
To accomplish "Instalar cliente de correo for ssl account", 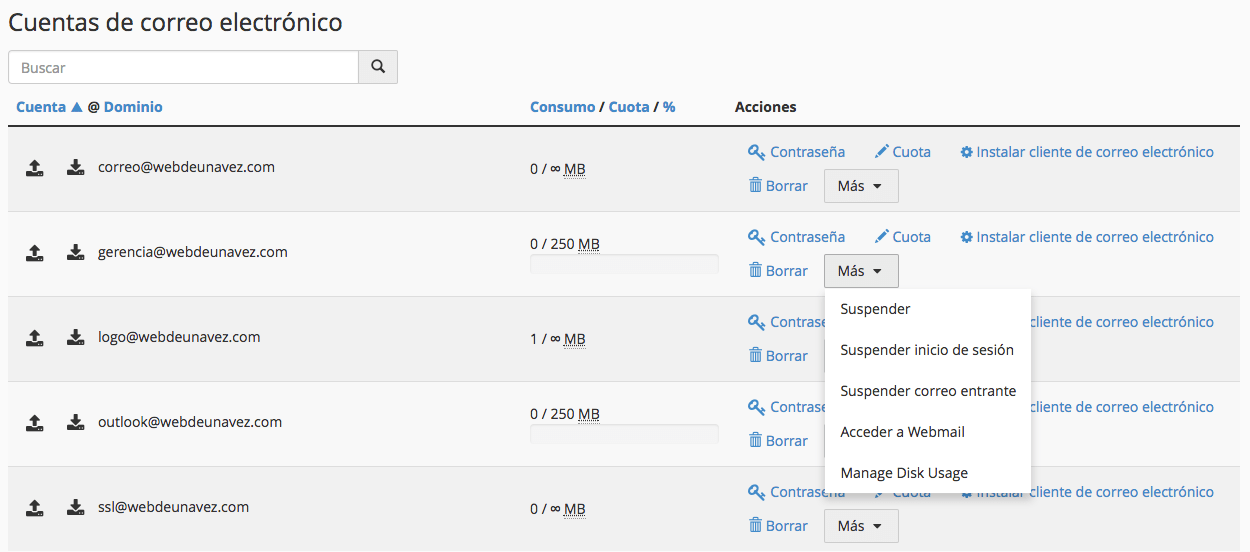I will point(1087,492).
